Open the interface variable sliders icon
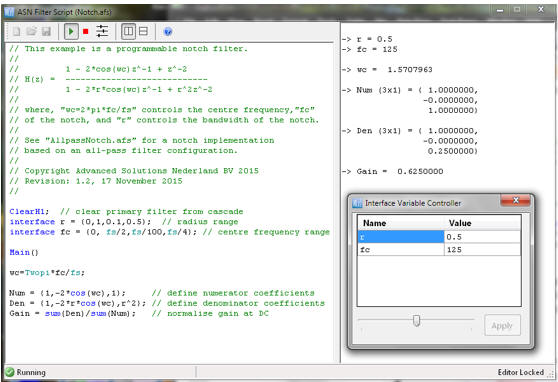The height and width of the screenshot is (382, 558). (x=102, y=31)
